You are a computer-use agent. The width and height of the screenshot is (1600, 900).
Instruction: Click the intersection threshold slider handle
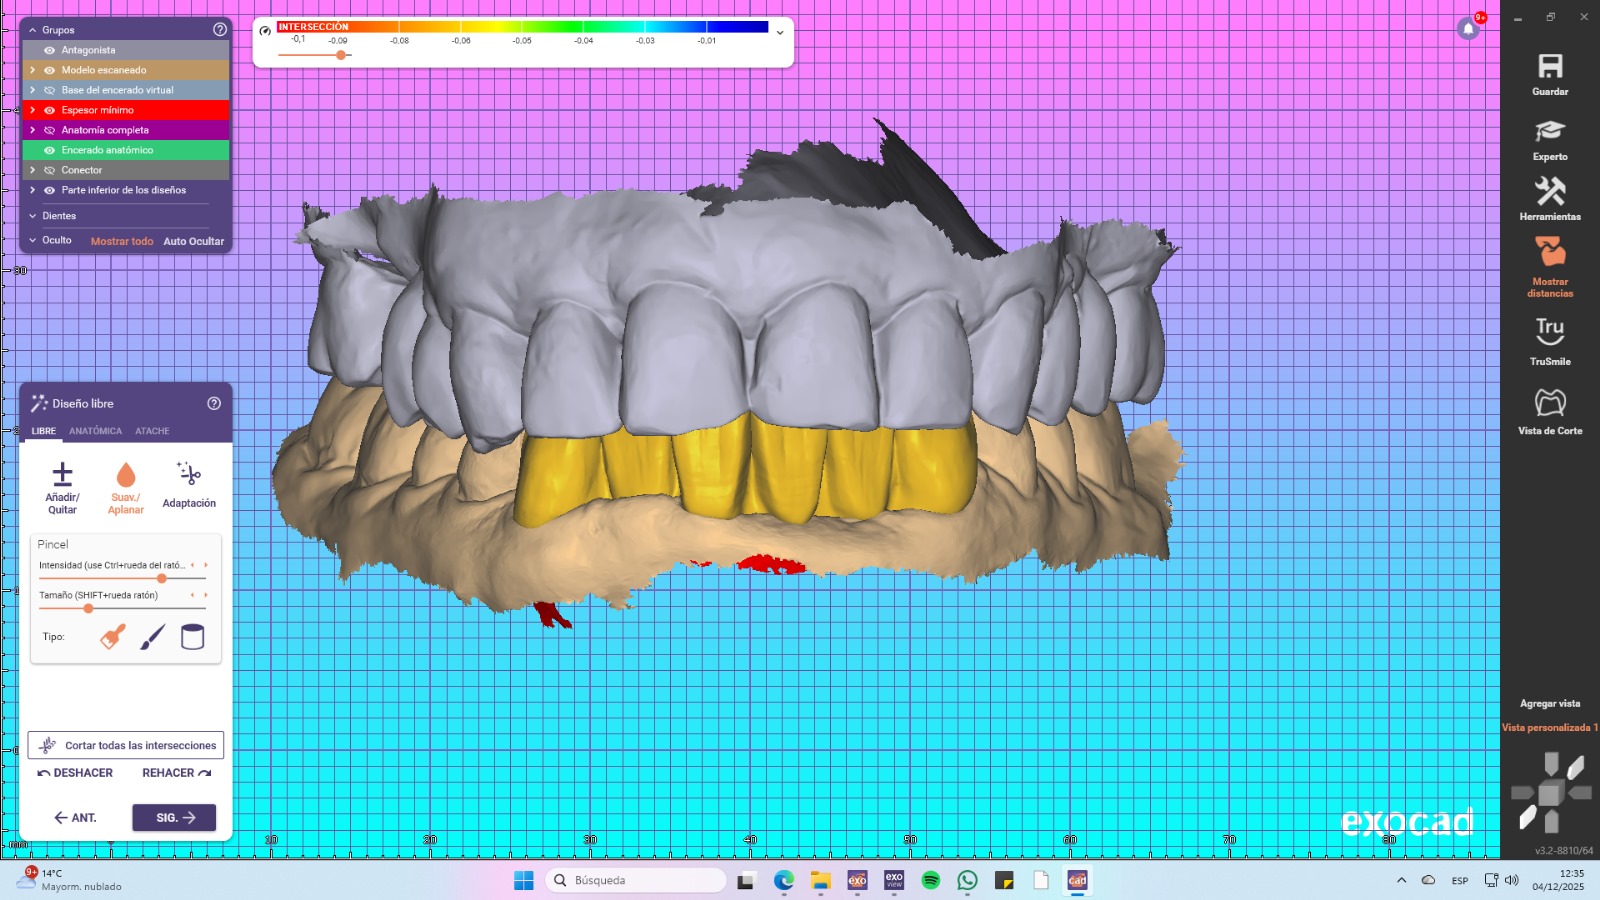point(341,55)
